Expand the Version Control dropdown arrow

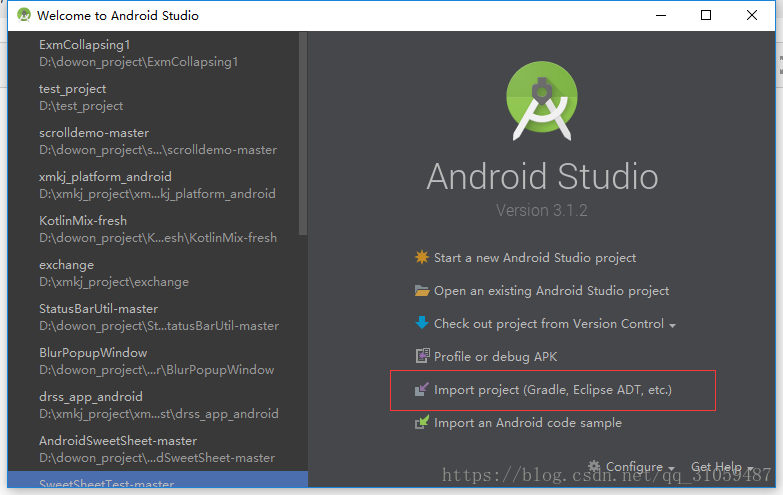[673, 326]
